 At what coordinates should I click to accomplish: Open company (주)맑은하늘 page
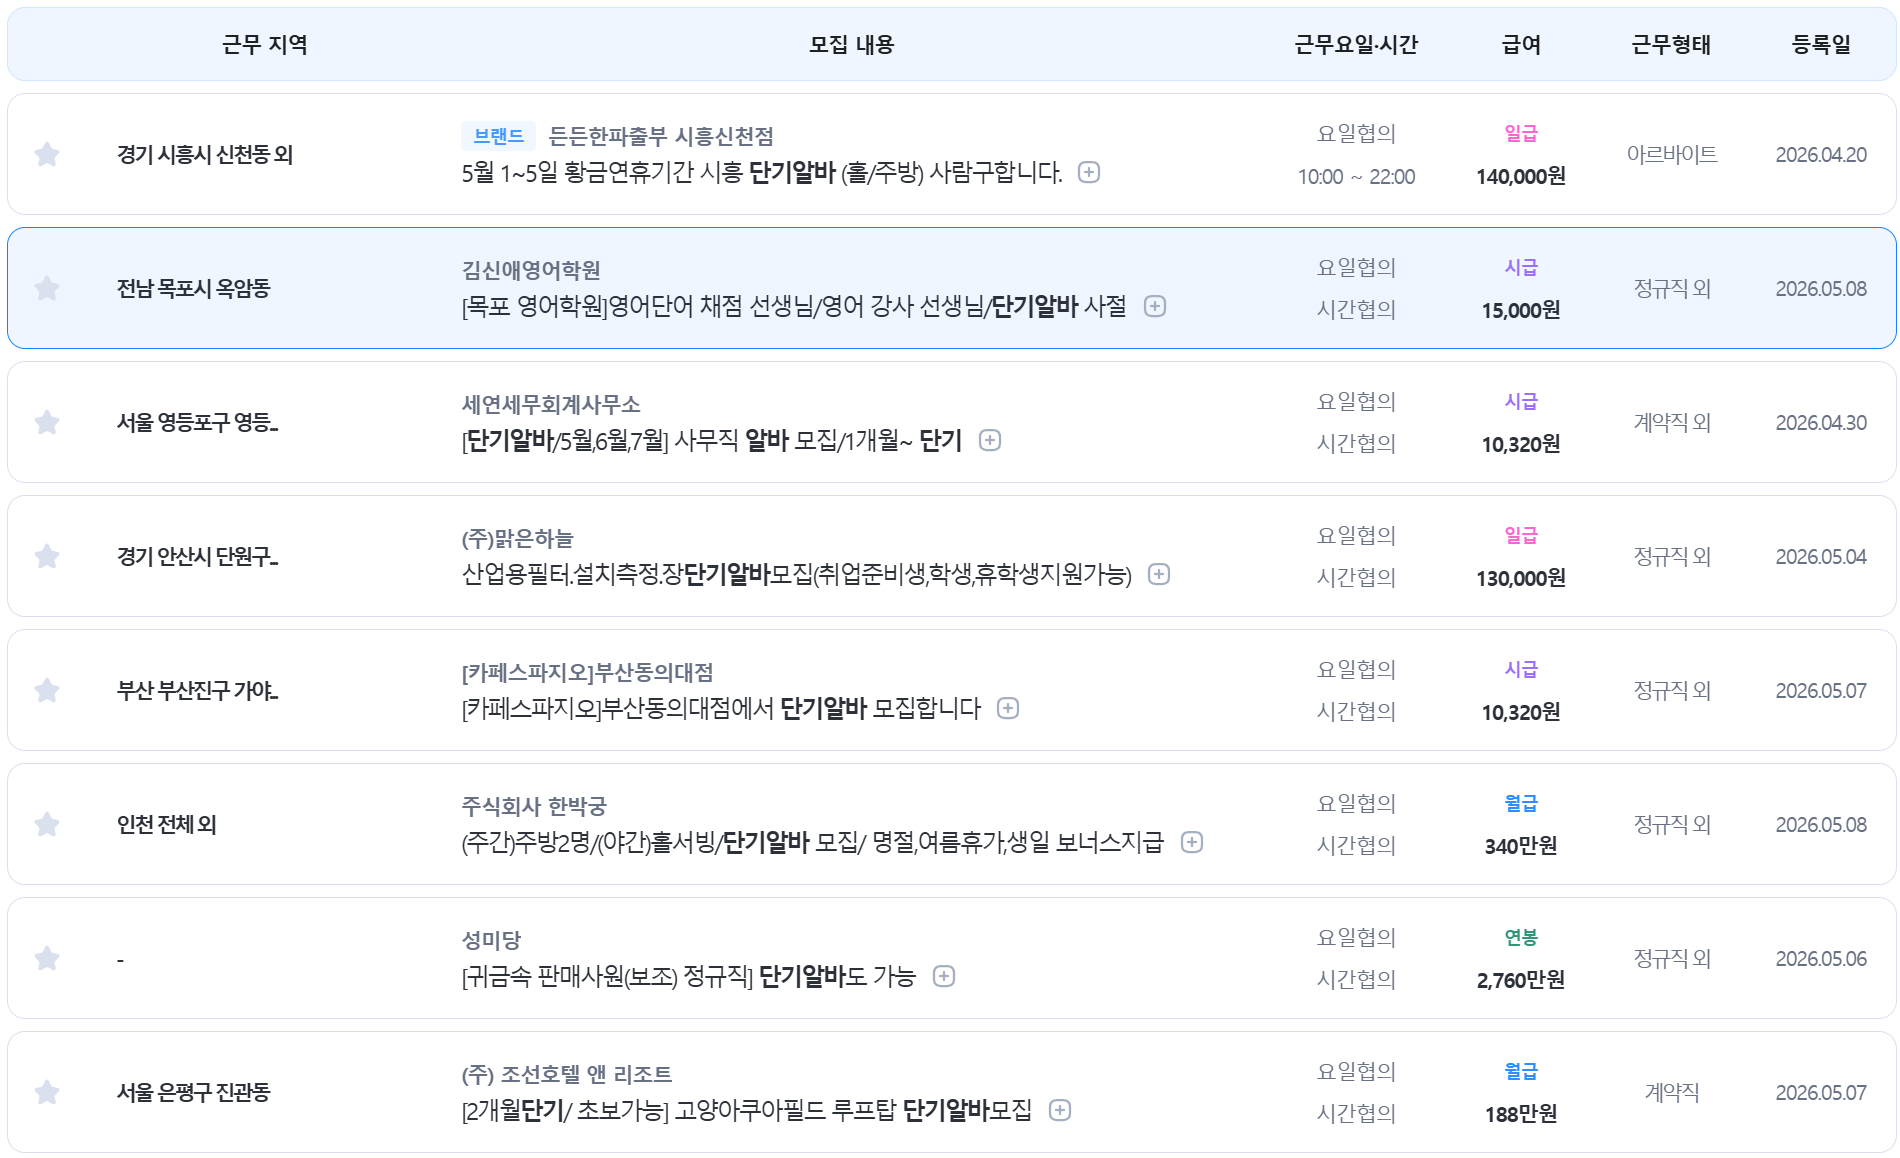point(517,538)
